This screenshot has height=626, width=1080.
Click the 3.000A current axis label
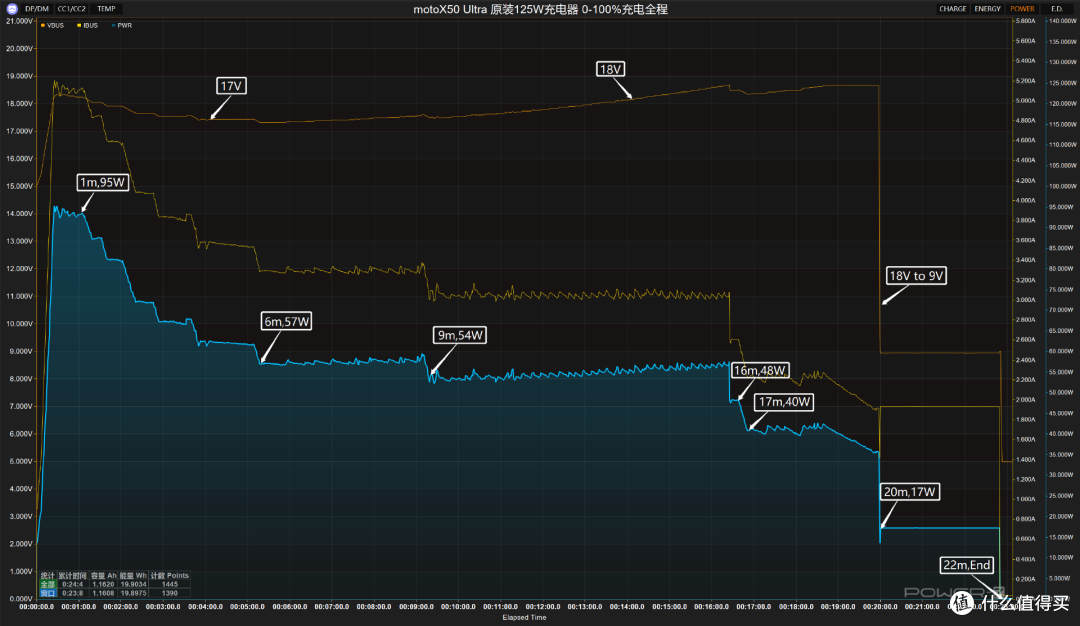click(1025, 300)
